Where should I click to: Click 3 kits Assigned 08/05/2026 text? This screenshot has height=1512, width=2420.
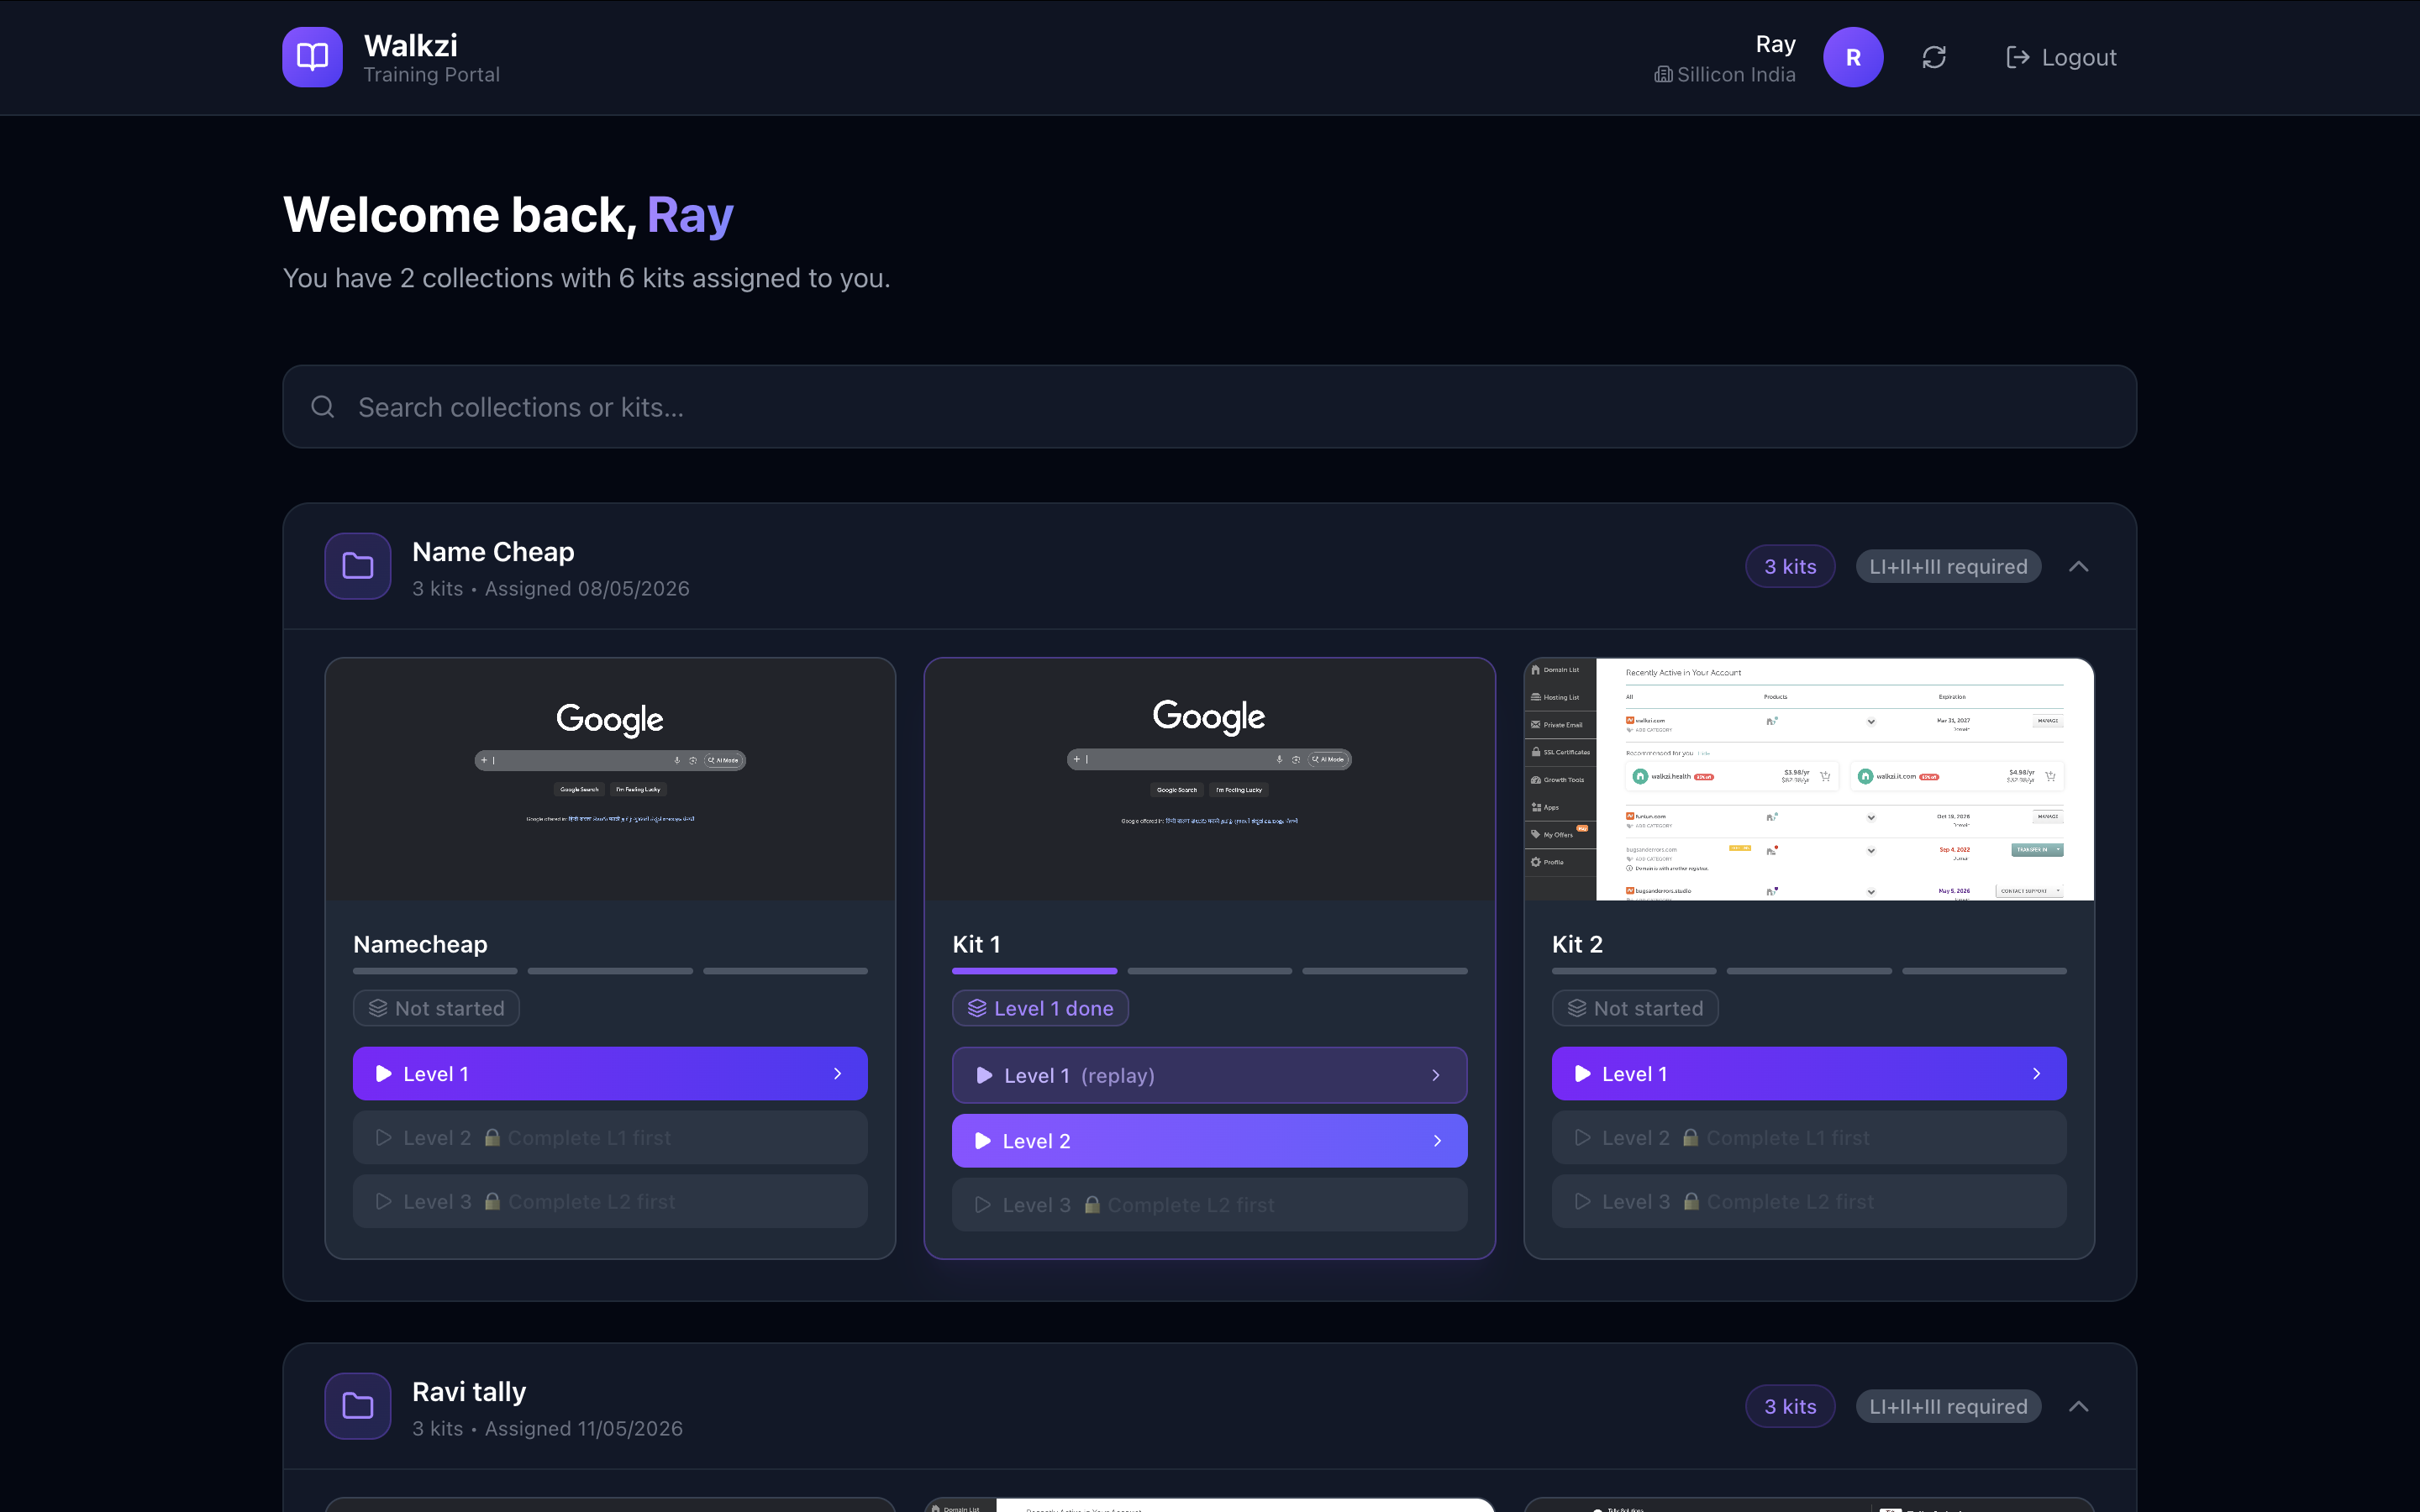[551, 589]
